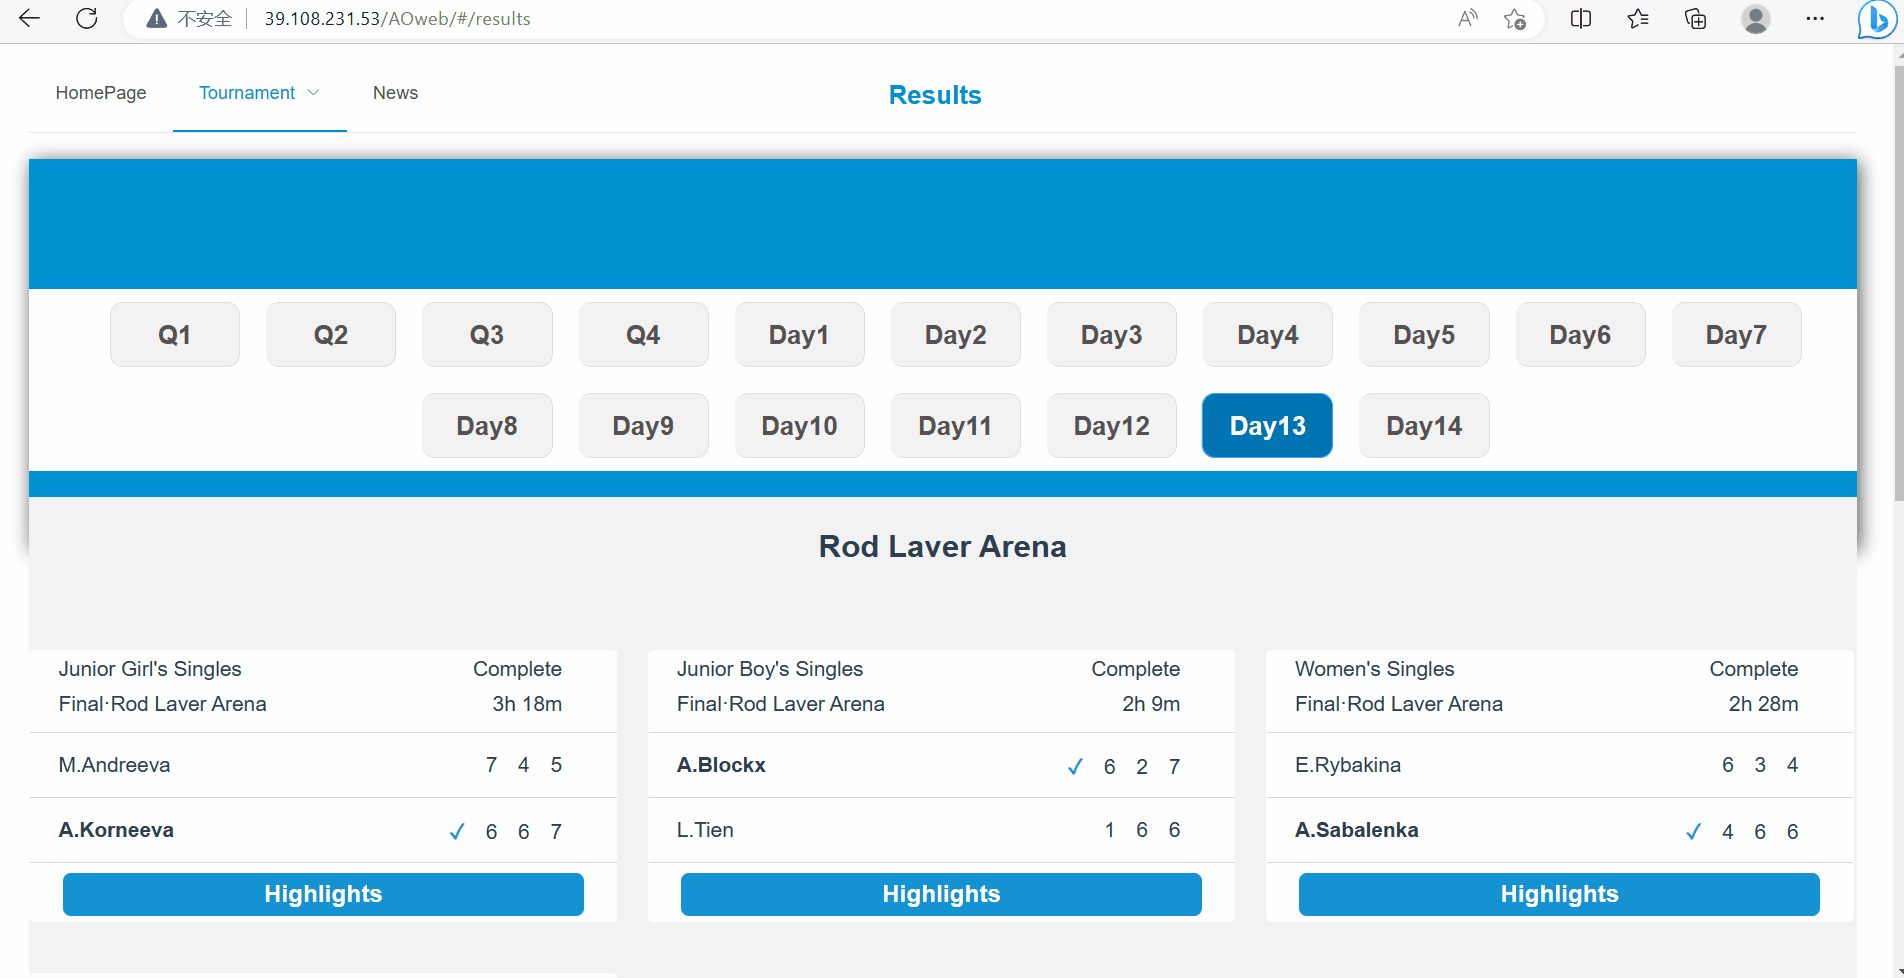Click the address bar URL
The width and height of the screenshot is (1904, 978).
pyautogui.click(x=397, y=18)
